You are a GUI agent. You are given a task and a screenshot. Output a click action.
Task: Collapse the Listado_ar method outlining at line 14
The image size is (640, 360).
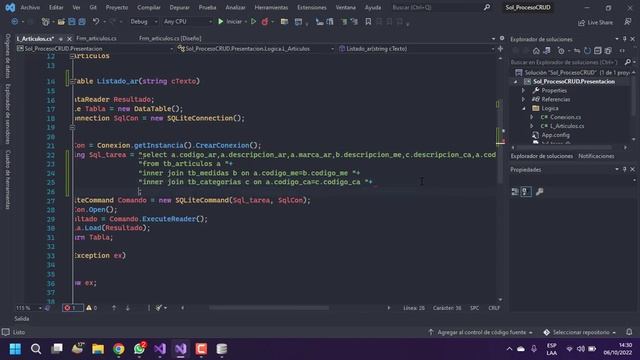[72, 81]
